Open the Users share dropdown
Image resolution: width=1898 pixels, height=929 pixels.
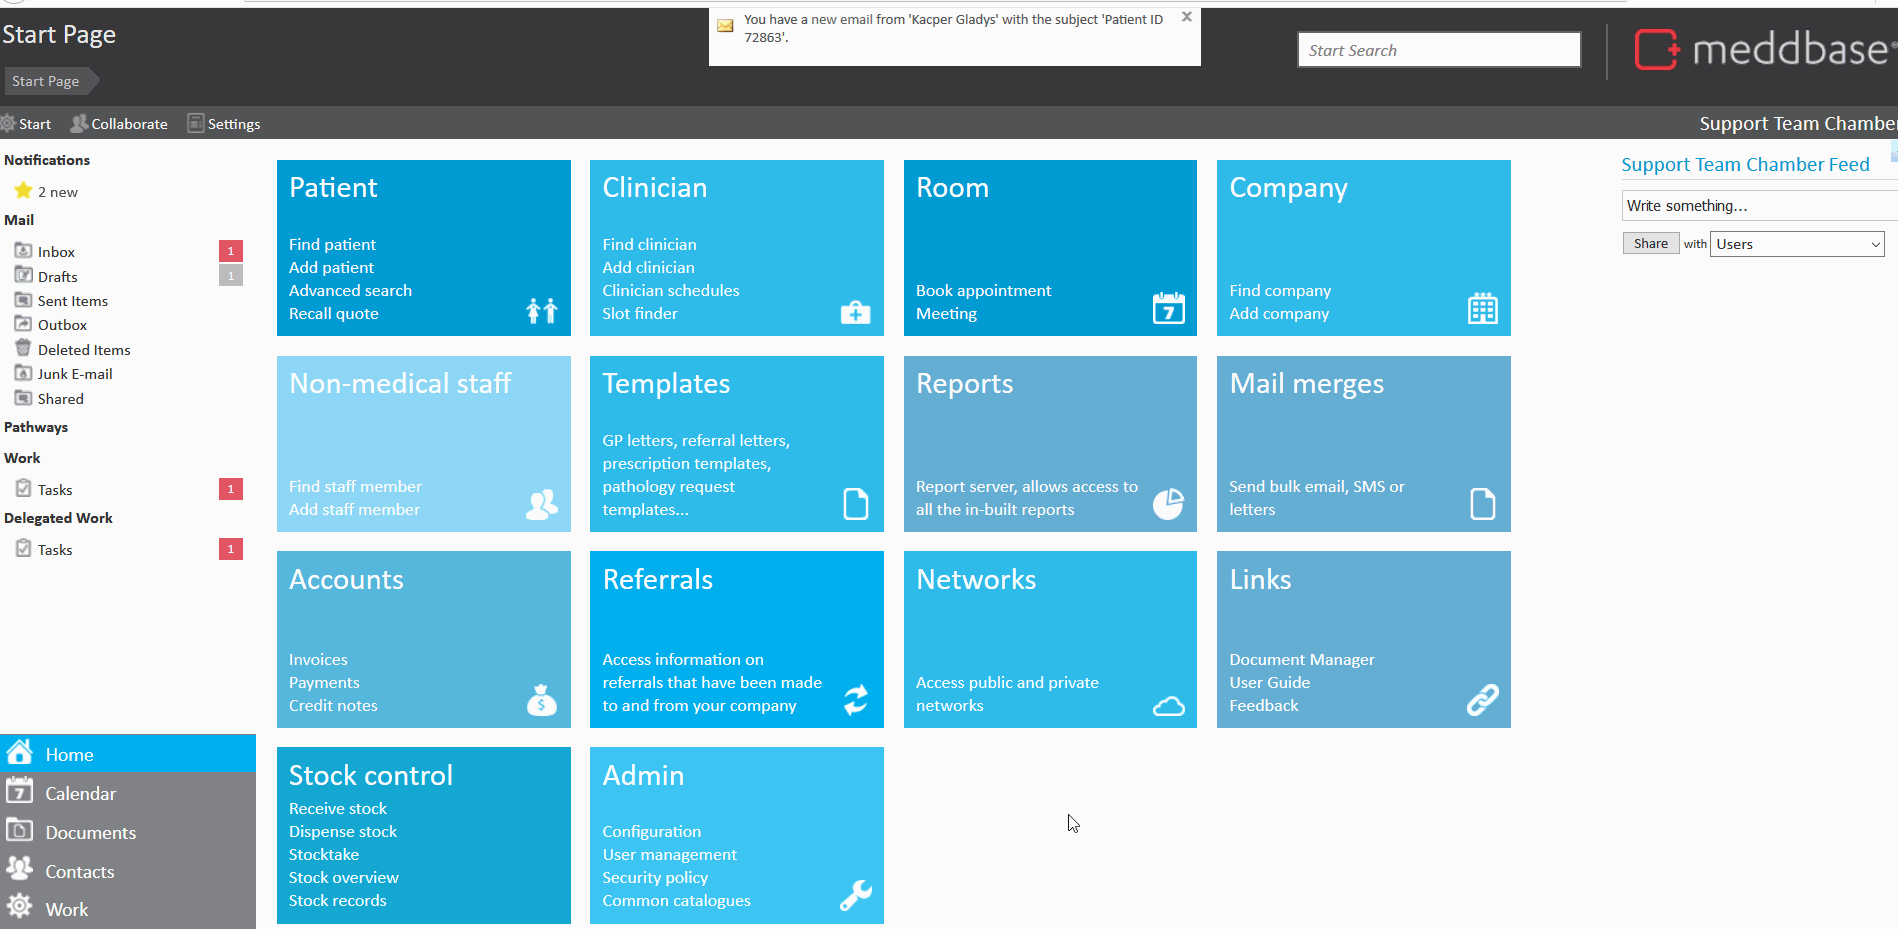1797,244
